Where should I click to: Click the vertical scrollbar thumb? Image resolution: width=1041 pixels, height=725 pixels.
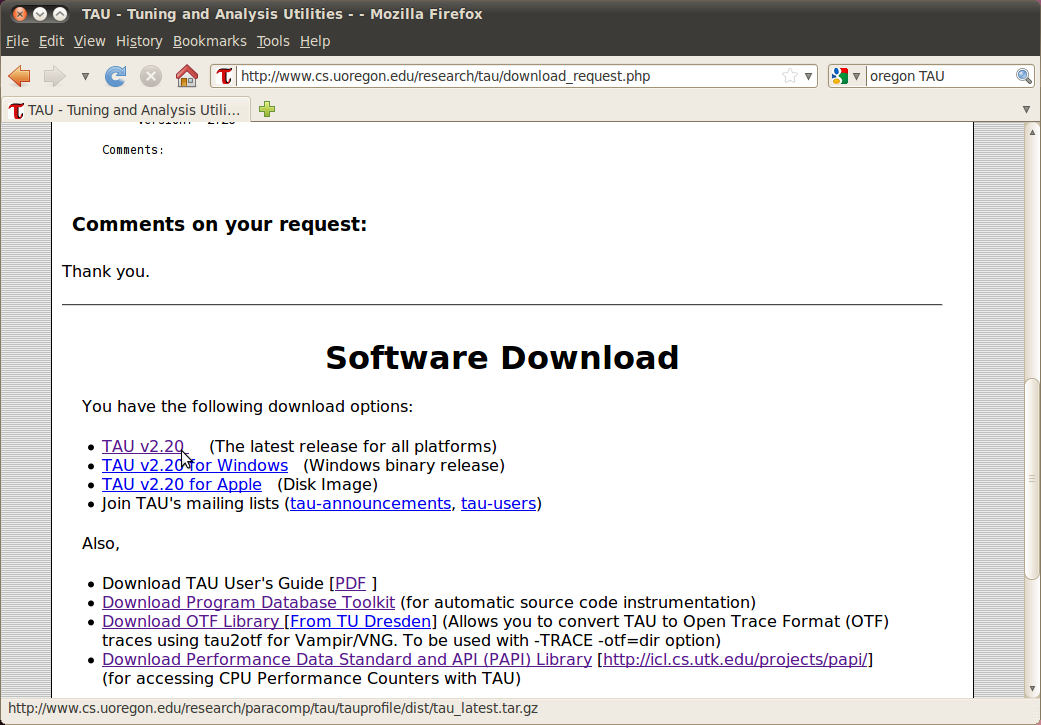[x=1032, y=478]
